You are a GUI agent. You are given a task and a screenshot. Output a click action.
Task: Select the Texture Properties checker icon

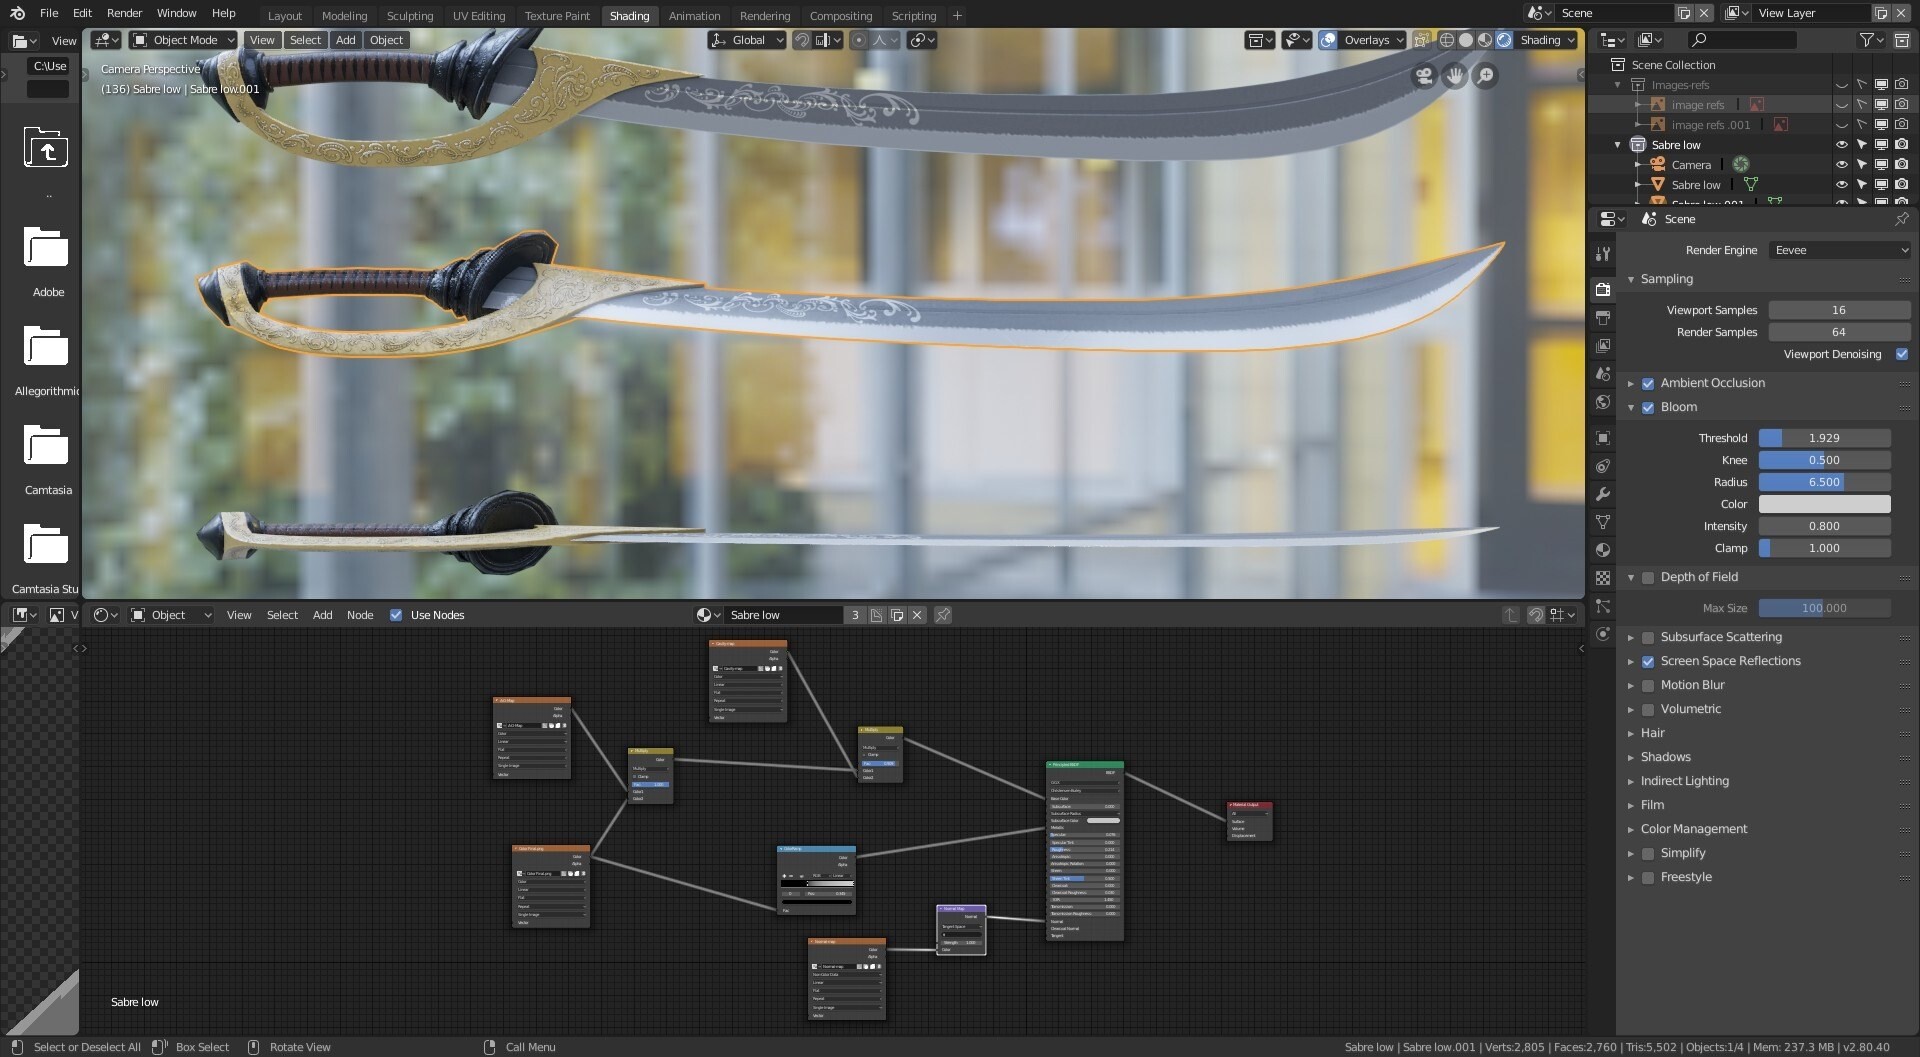point(1604,578)
